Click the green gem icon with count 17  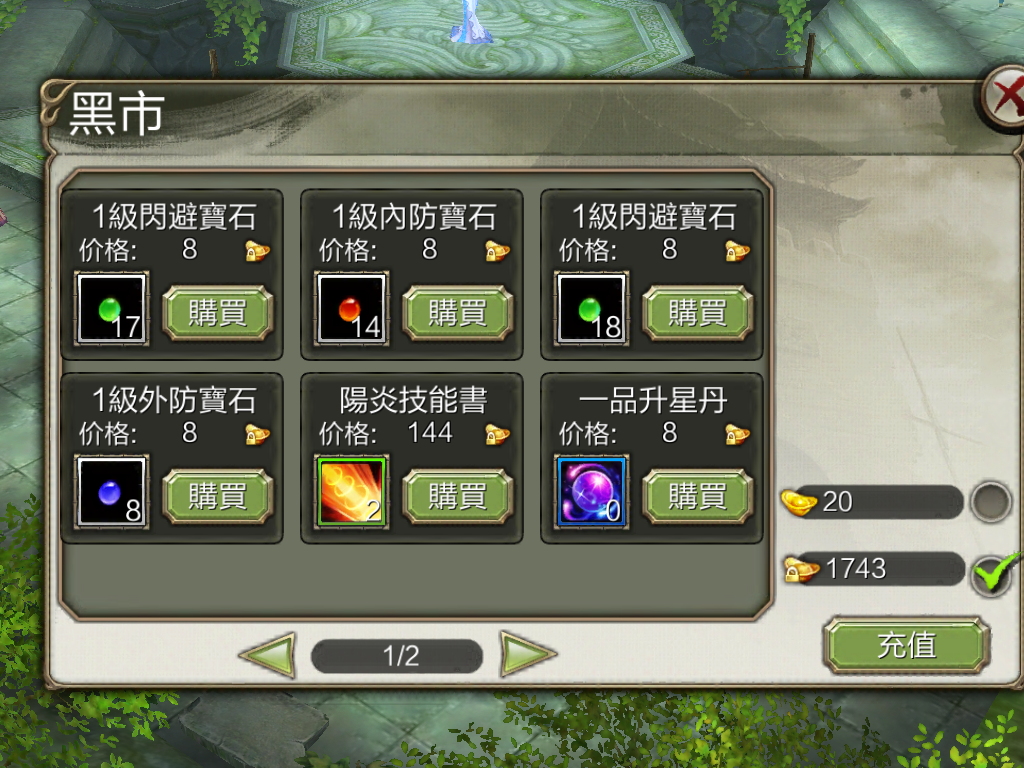coord(111,308)
